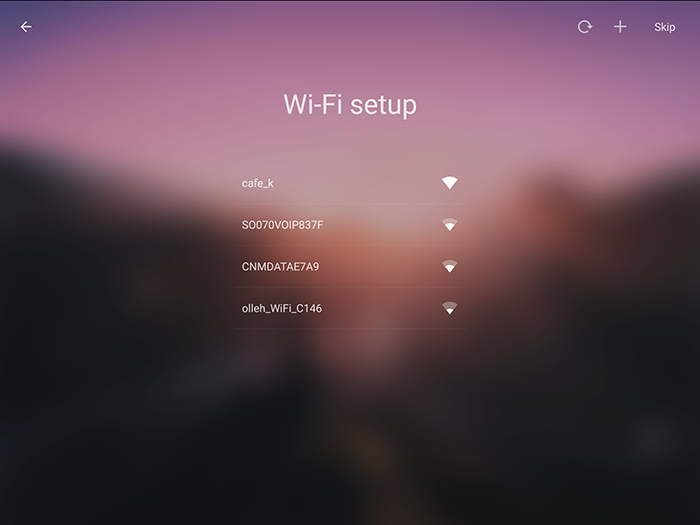Refresh the Wi-Fi network list
The image size is (700, 525).
(x=585, y=27)
